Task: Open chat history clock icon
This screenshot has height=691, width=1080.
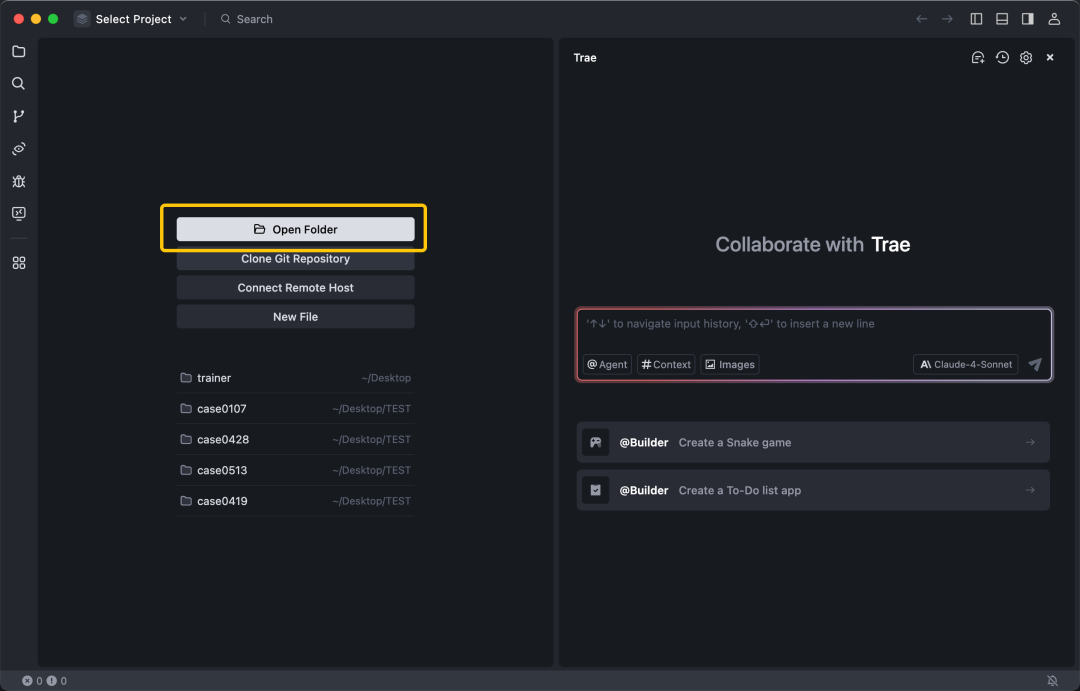Action: coord(1002,58)
